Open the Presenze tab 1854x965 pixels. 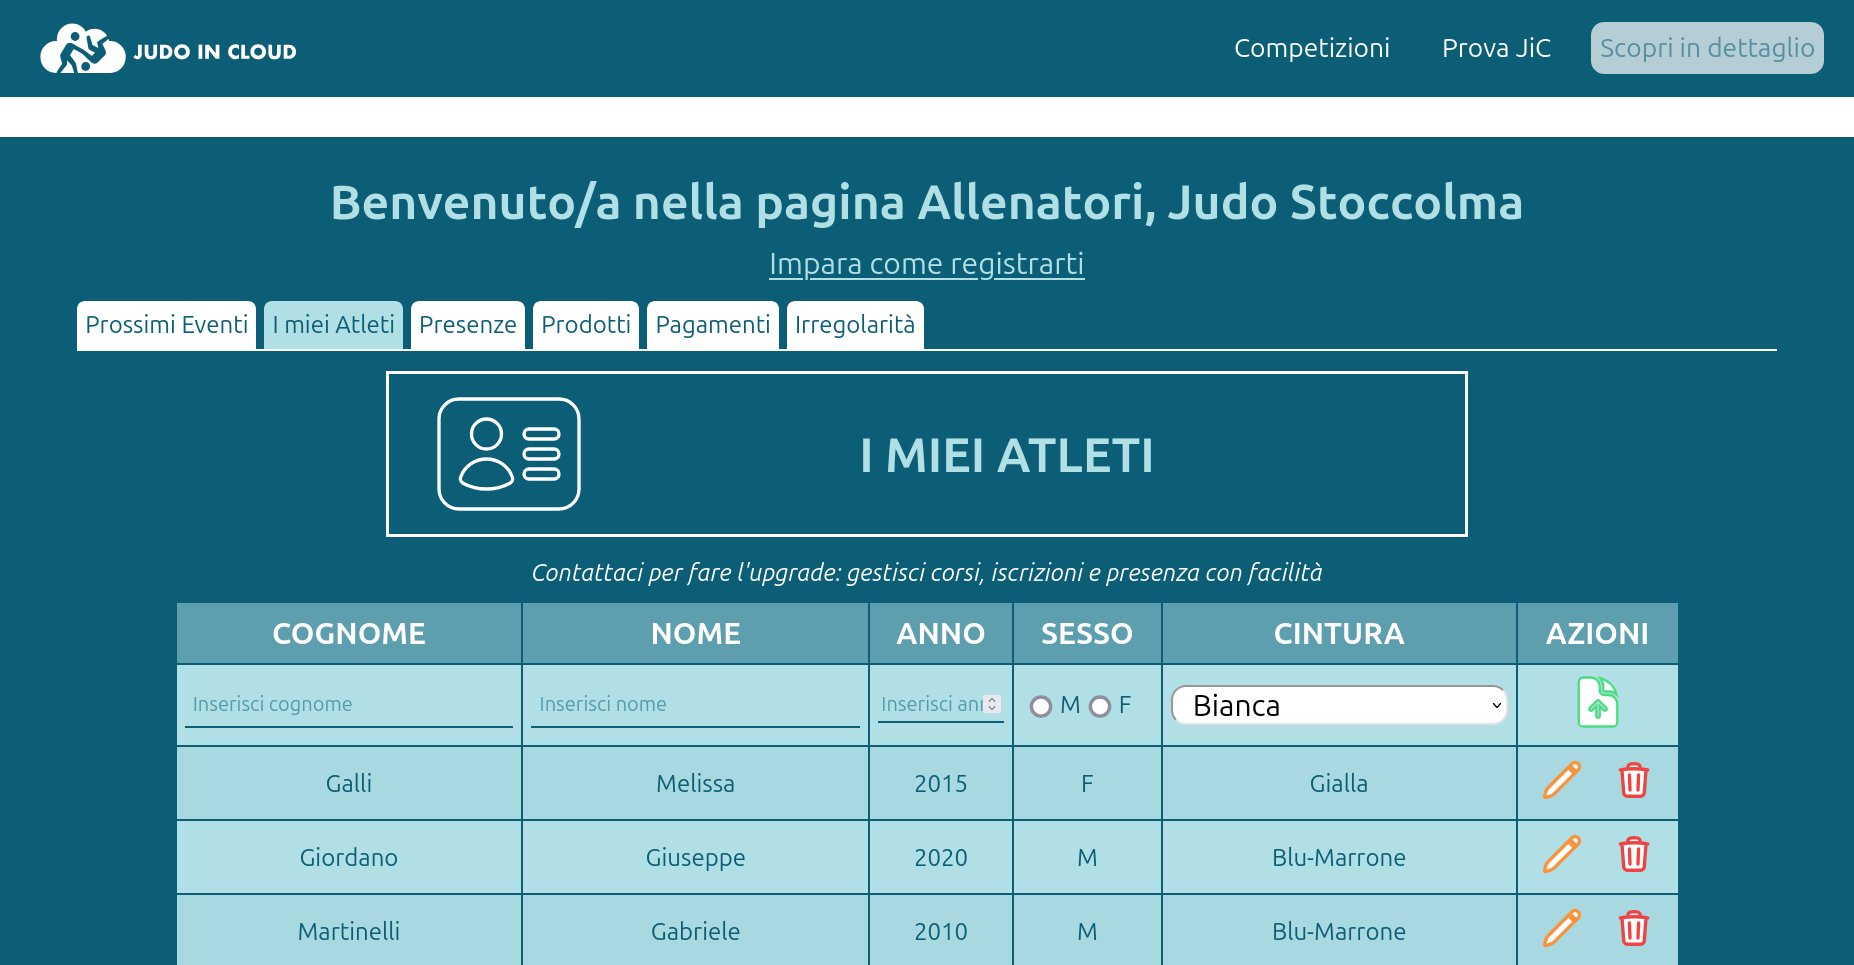(x=467, y=325)
